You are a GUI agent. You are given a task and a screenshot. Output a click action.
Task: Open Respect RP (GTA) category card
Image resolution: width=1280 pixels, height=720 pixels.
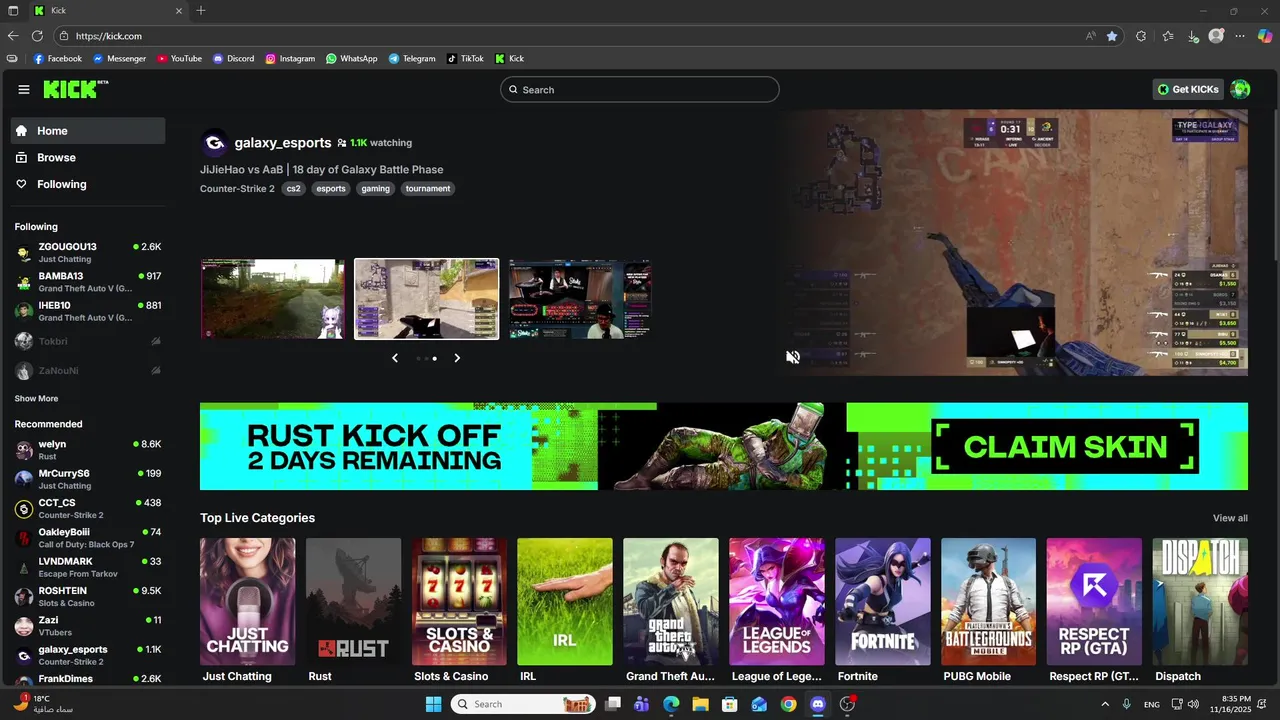(1094, 602)
